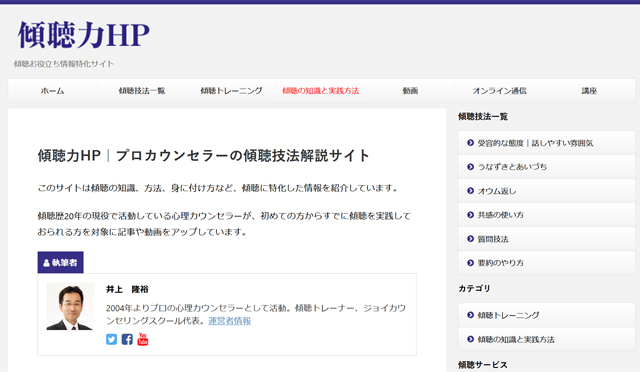
Task: Open sidebar link 共感の使い方
Action: point(547,215)
